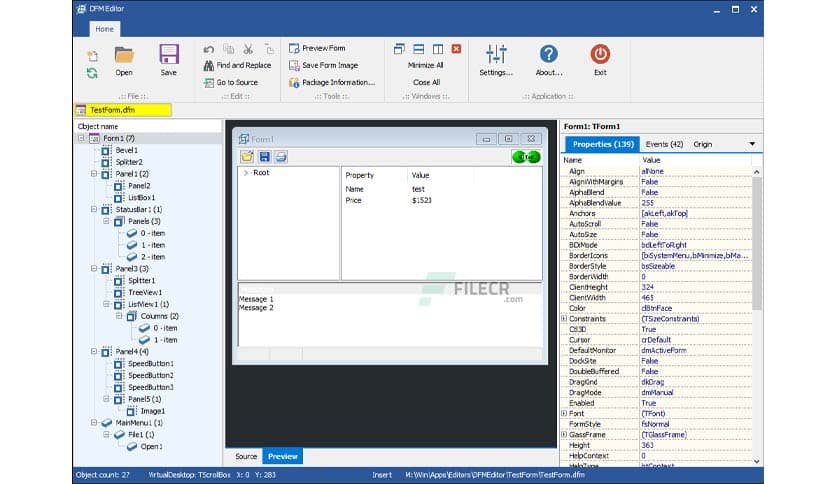
Task: Switch to the TestForm.dfm document tab
Action: point(123,110)
